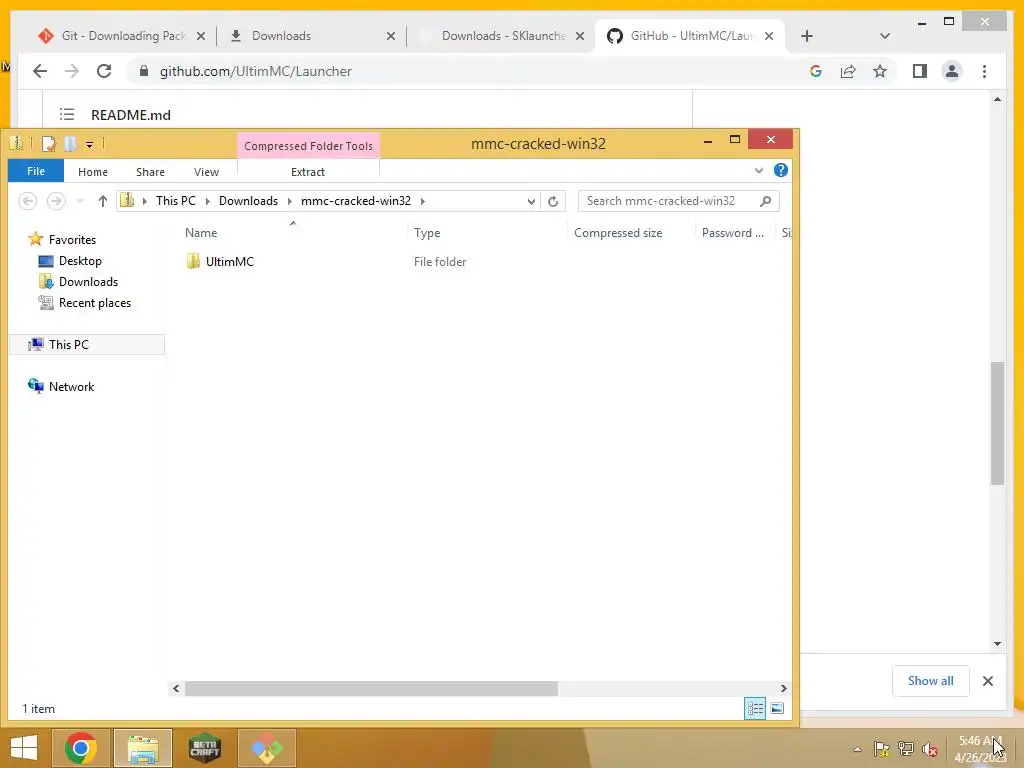Reload the GitHub page in Chrome
1024x768 pixels.
point(104,71)
